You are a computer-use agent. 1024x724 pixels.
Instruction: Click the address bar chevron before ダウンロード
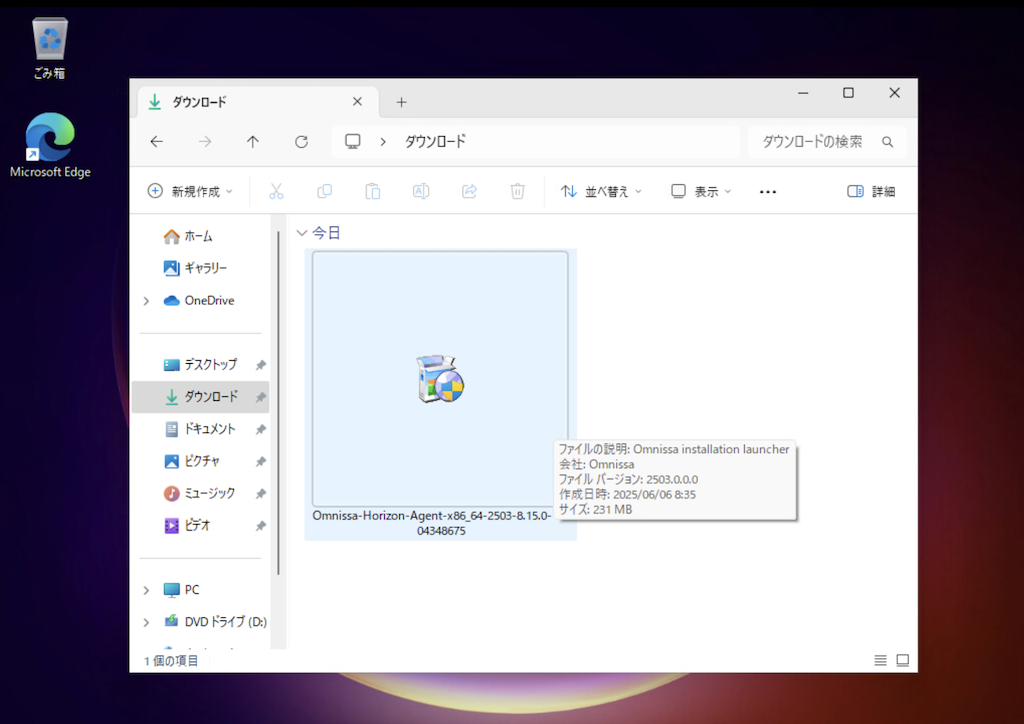coord(383,142)
